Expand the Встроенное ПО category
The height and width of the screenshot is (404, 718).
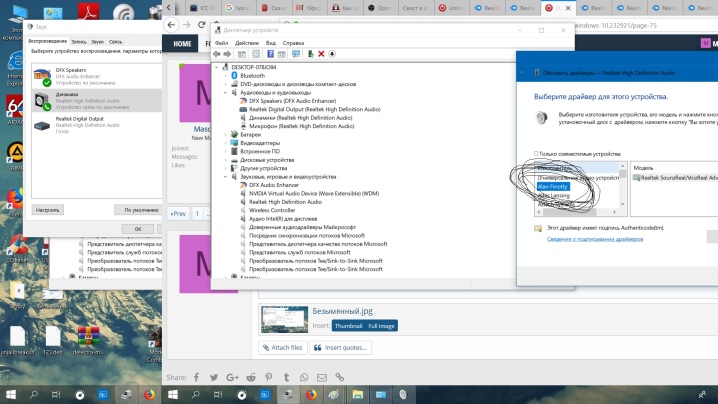(226, 151)
